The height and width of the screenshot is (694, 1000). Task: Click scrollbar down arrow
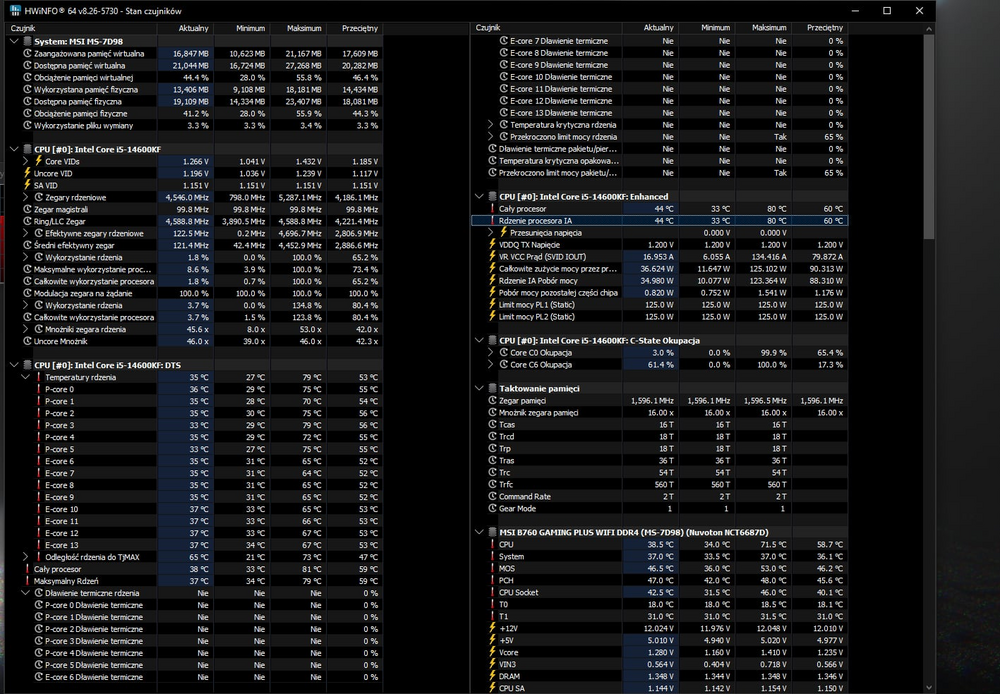coord(929,688)
